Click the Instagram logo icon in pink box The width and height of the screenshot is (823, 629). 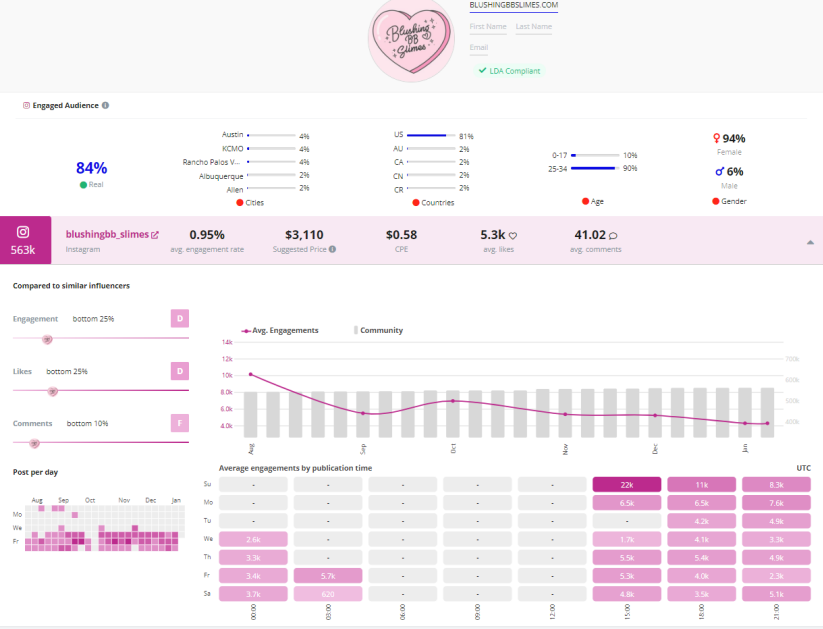coord(21,232)
